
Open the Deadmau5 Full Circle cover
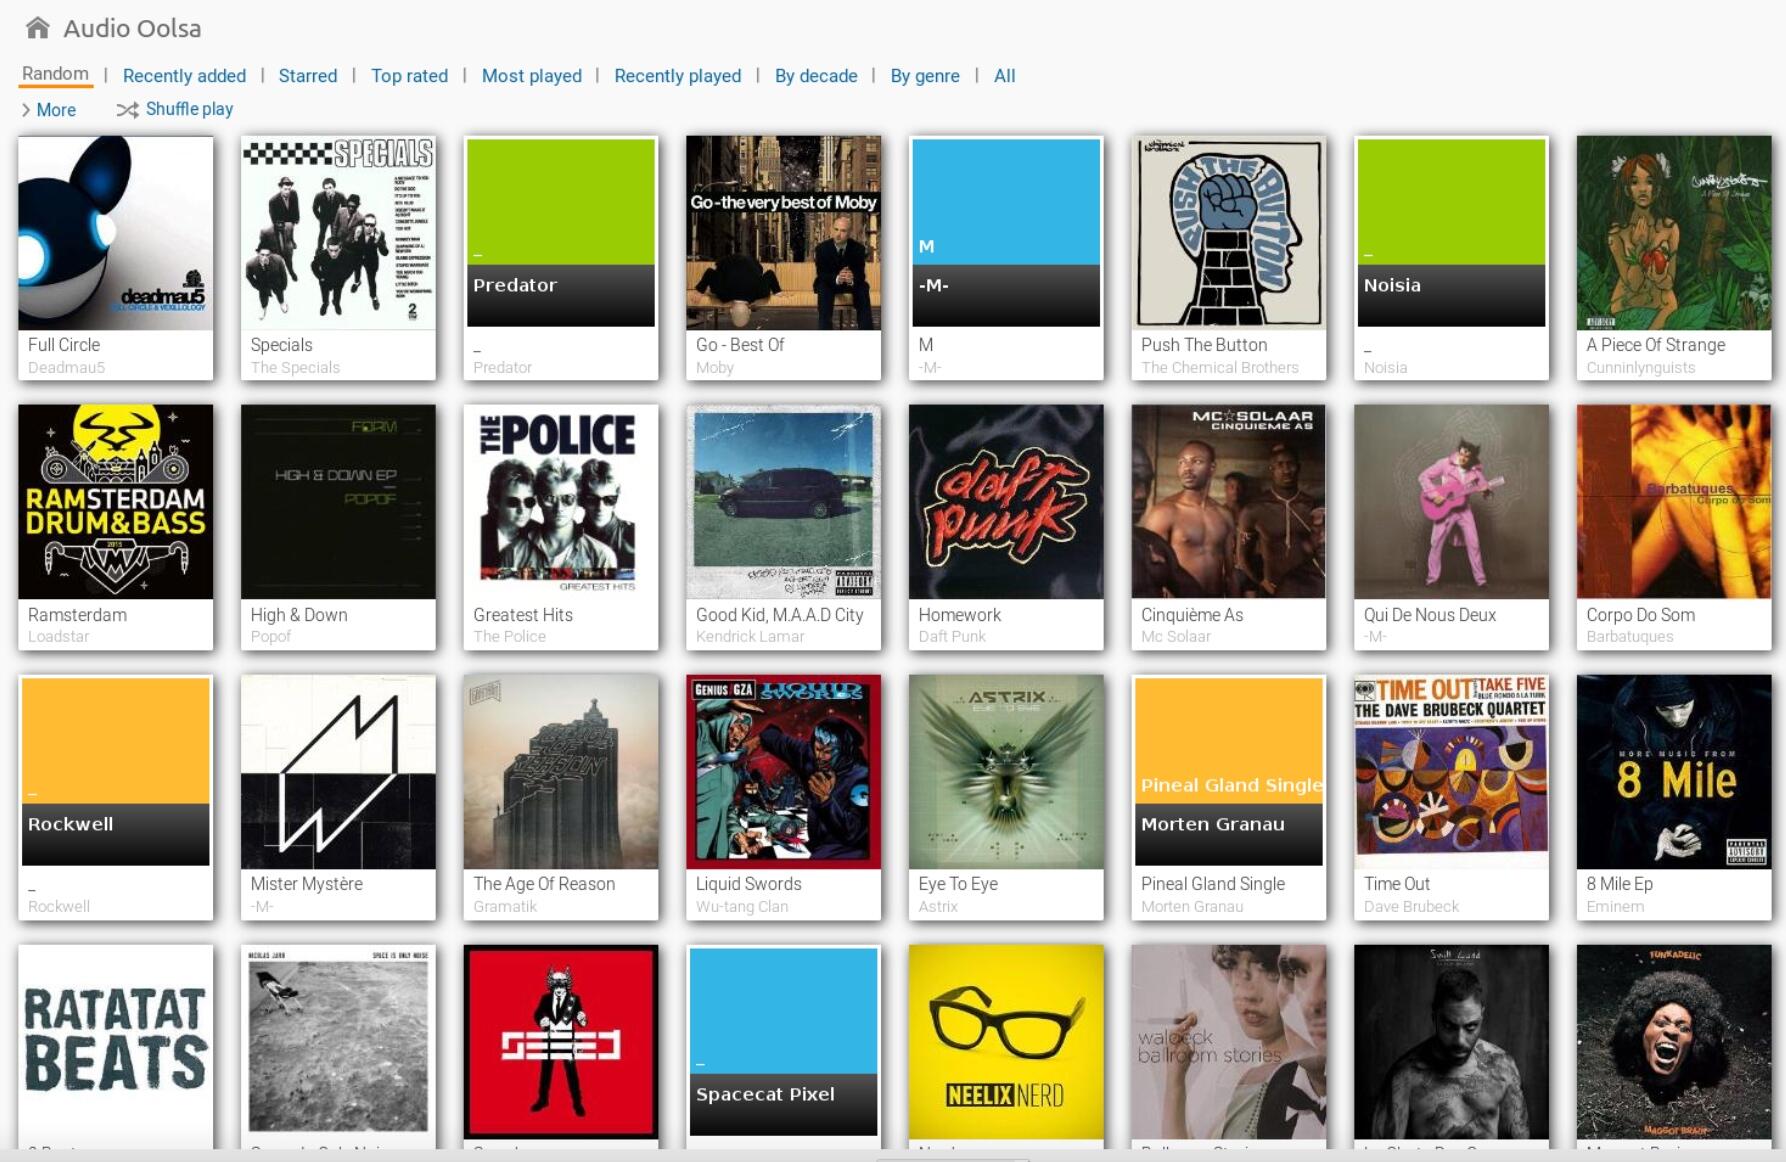point(116,233)
